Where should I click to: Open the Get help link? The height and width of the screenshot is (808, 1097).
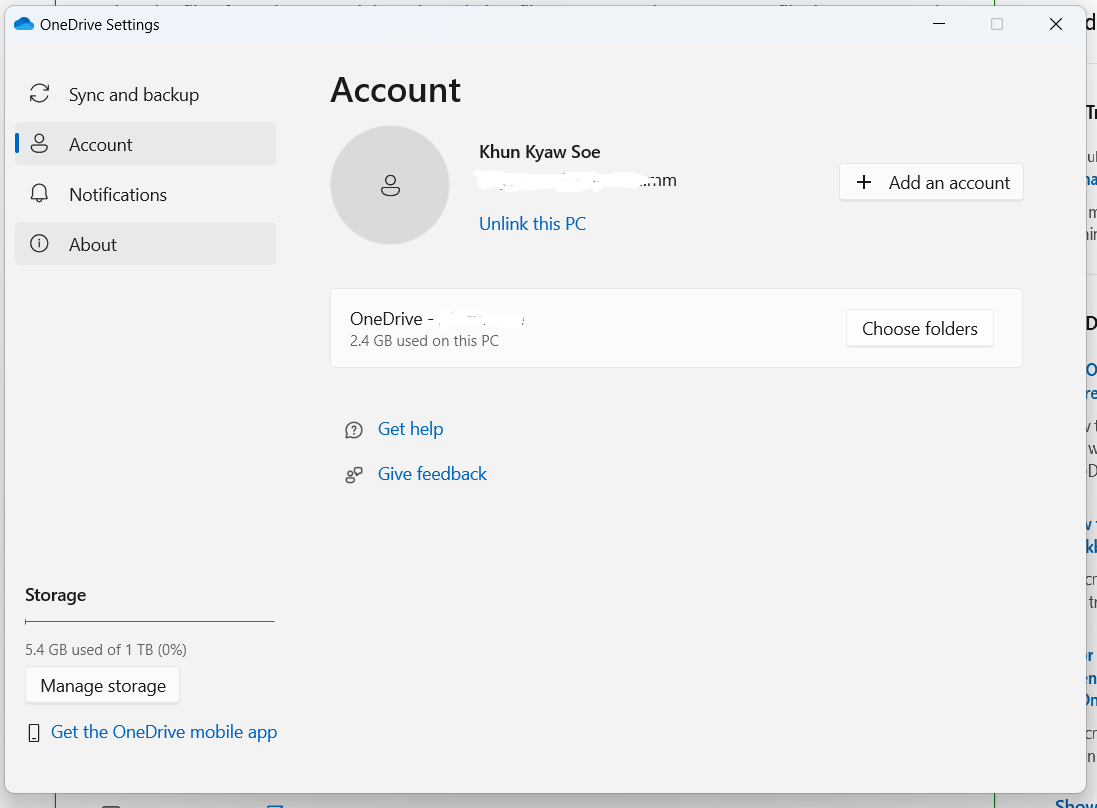pyautogui.click(x=411, y=429)
